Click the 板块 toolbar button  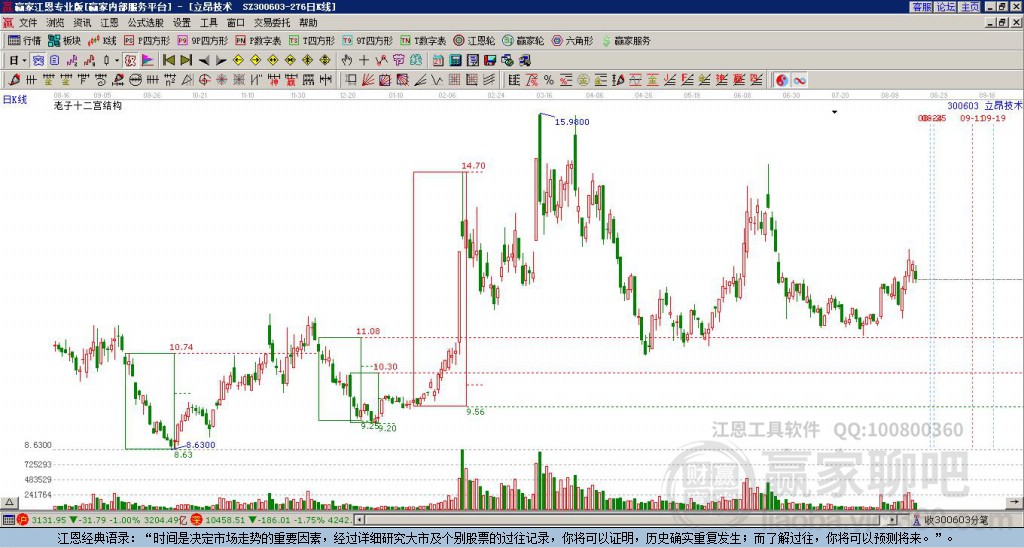pos(65,40)
